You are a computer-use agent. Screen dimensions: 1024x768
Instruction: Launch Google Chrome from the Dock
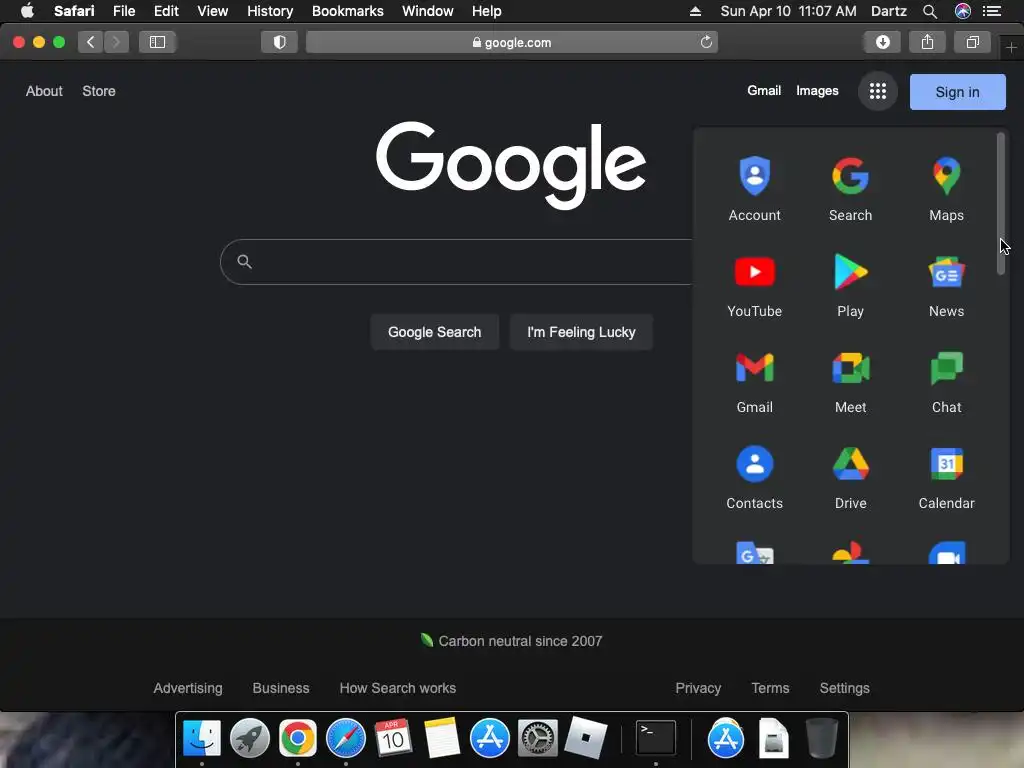(298, 738)
